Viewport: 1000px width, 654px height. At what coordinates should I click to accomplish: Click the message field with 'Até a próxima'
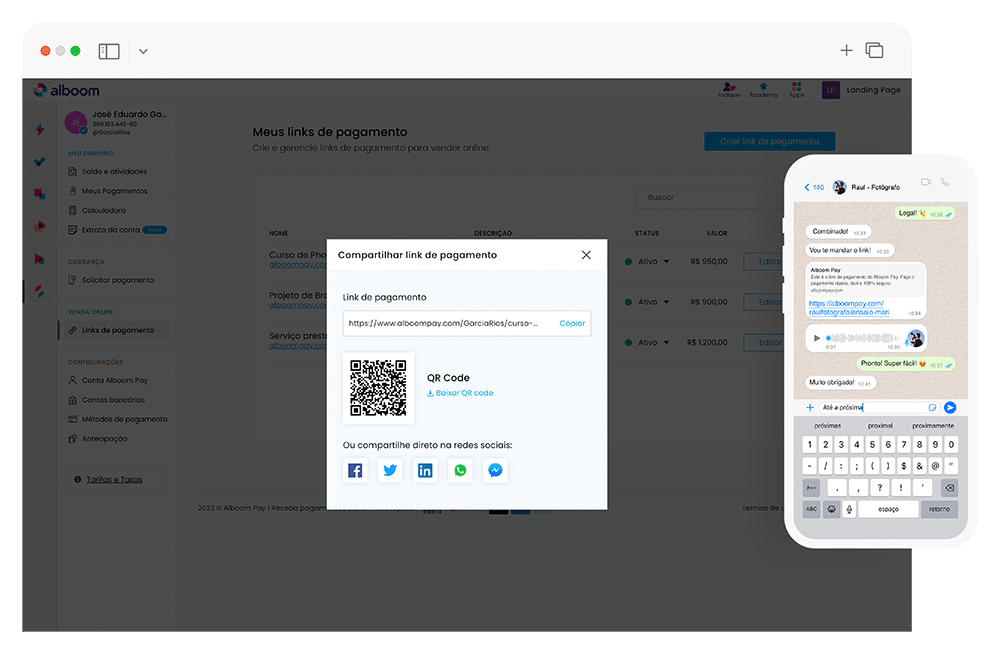click(x=879, y=408)
